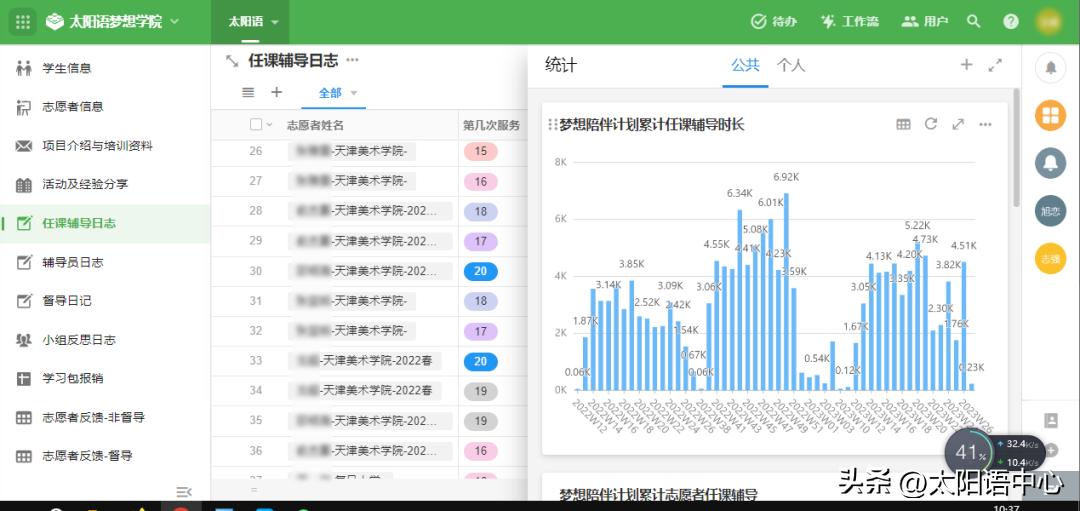This screenshot has height=511, width=1080.
Task: Add a new view with plus icon
Action: 276,92
